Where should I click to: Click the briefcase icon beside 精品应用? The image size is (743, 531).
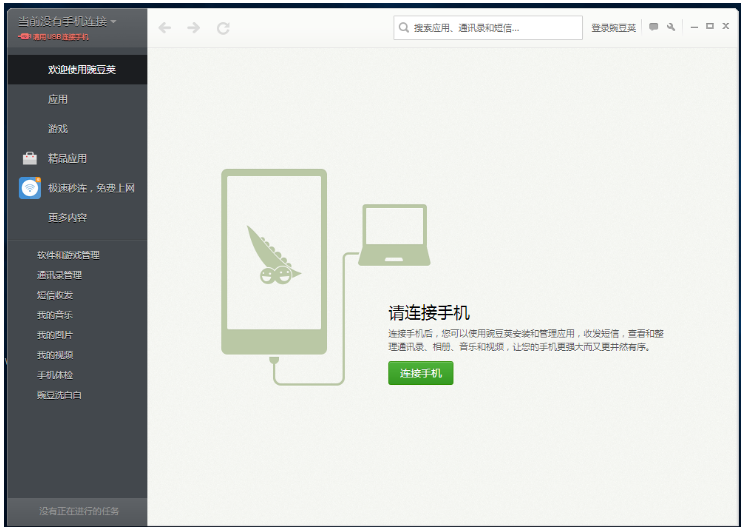point(30,158)
